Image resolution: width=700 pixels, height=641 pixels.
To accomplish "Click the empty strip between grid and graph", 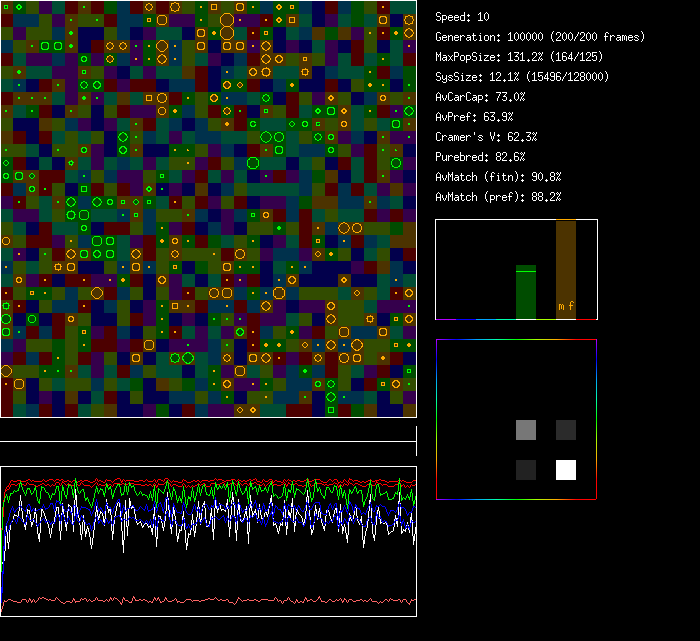I will (x=208, y=430).
